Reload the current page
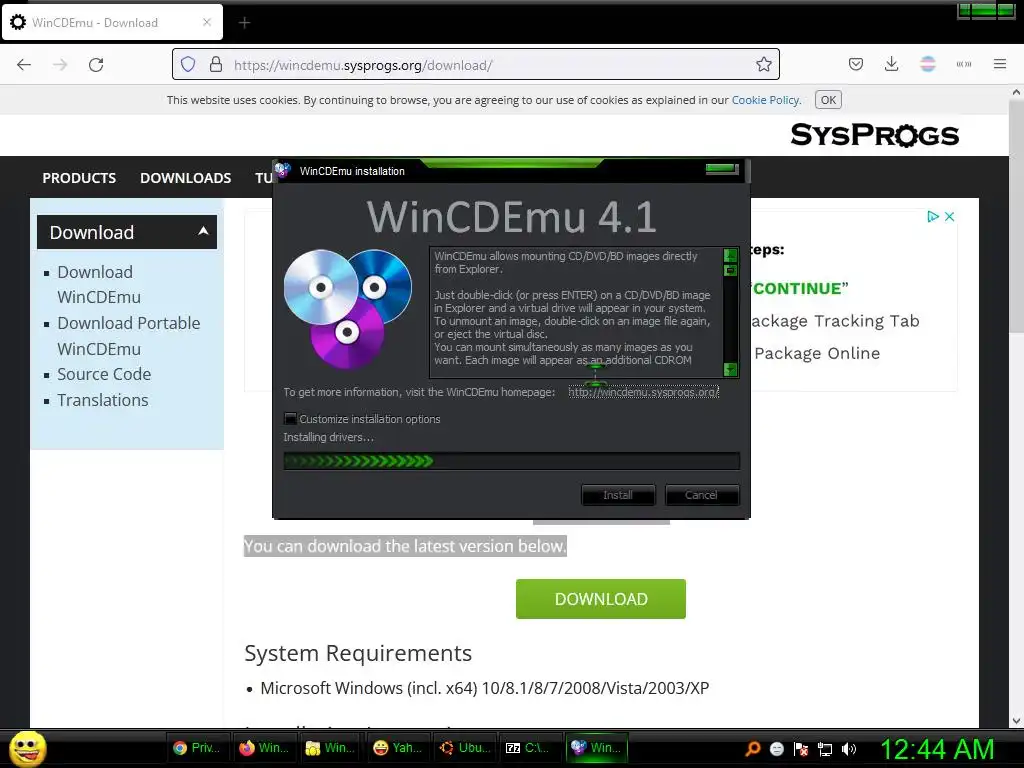The image size is (1024, 768). [x=96, y=65]
